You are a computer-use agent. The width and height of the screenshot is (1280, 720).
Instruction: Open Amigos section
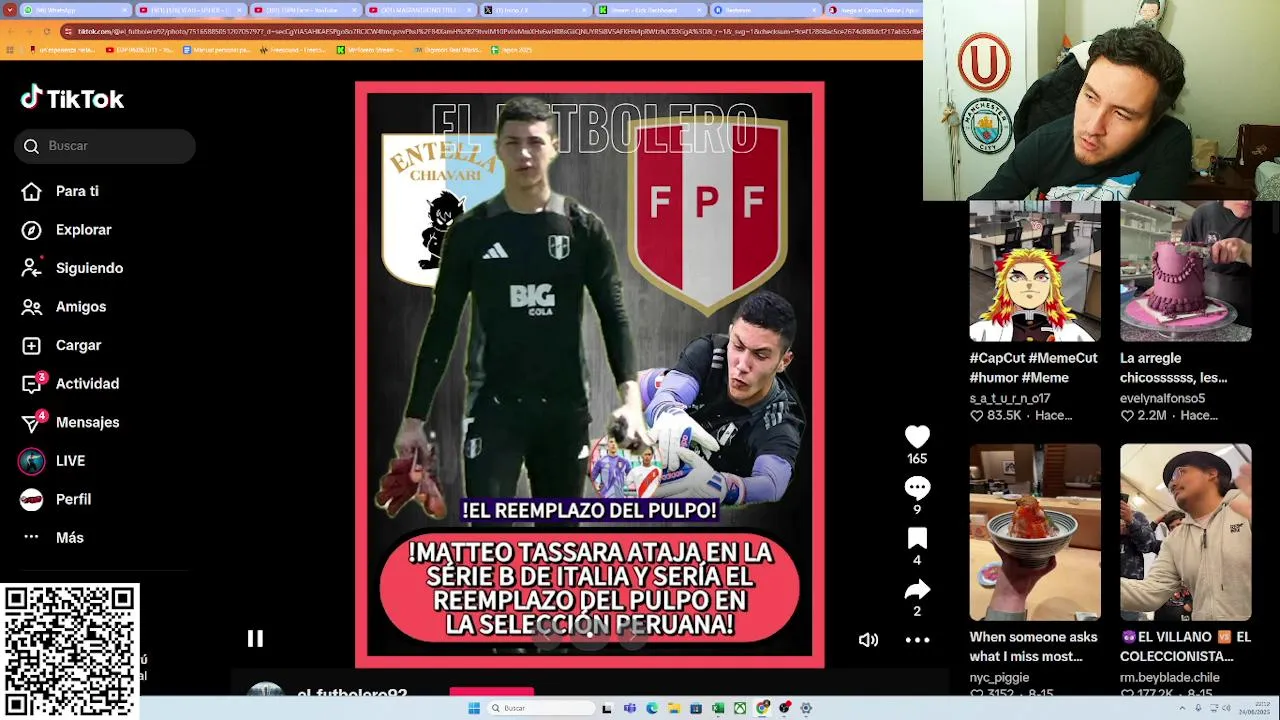pyautogui.click(x=81, y=307)
